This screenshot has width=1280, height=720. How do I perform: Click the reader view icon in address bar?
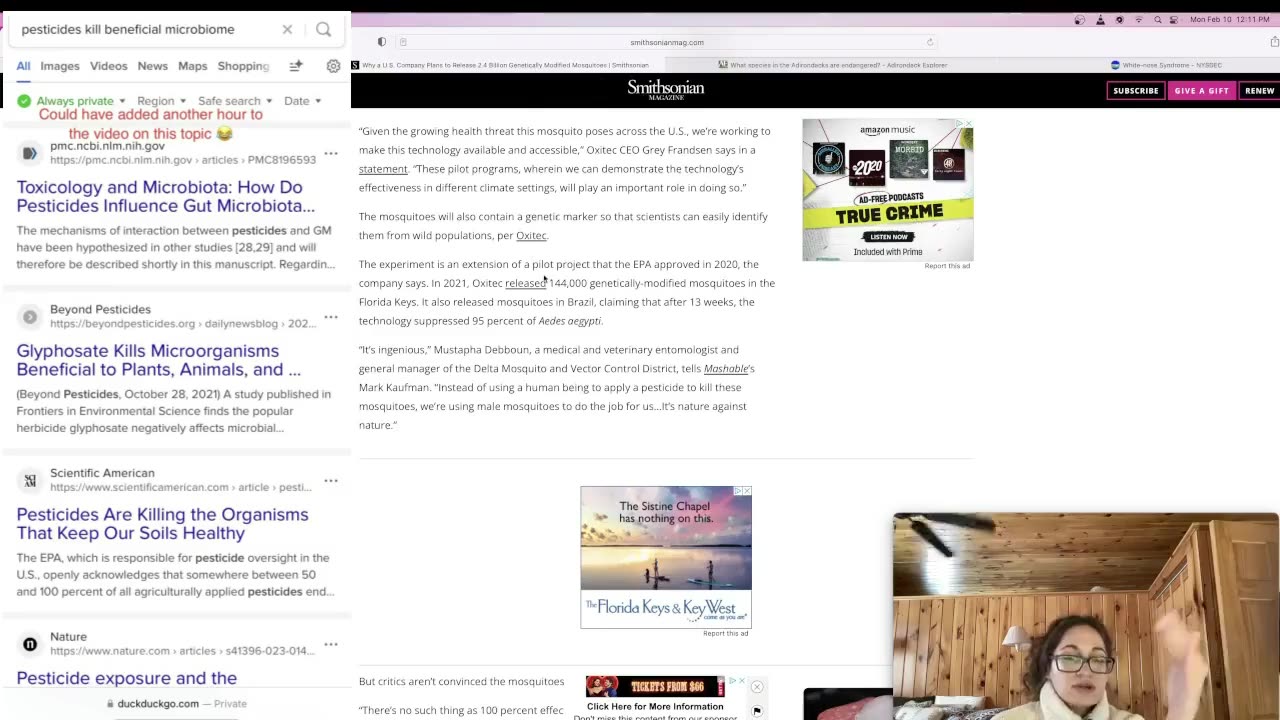[x=403, y=42]
